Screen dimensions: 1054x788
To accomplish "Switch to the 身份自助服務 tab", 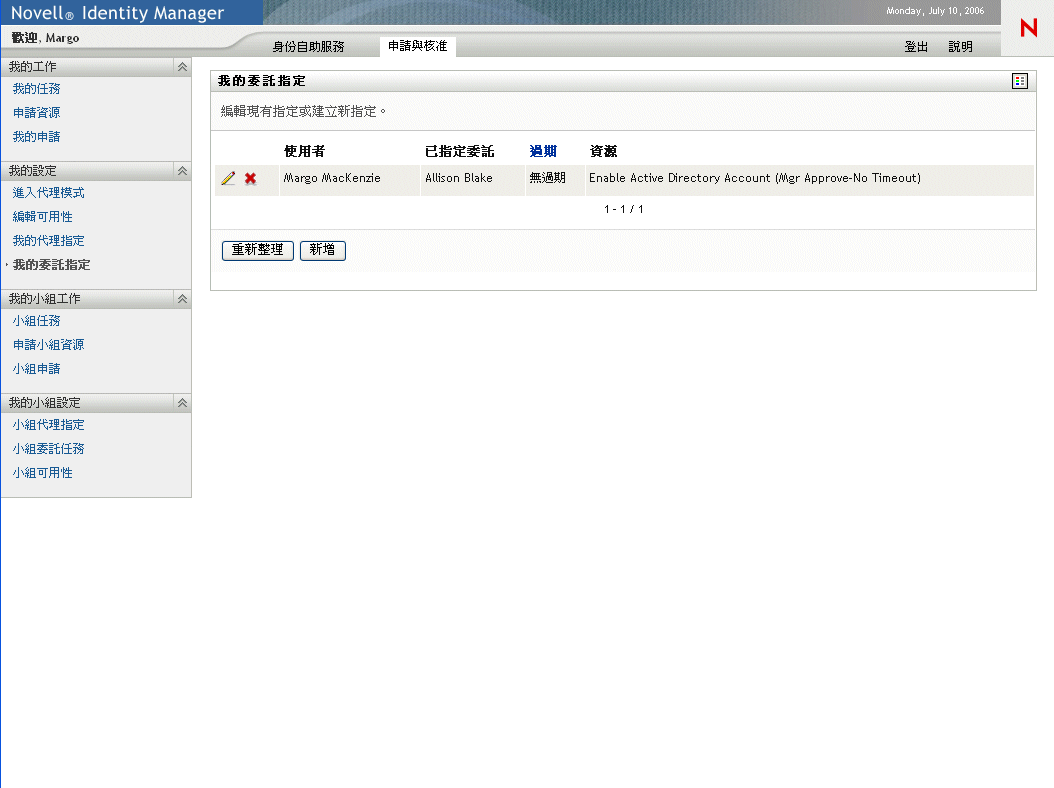I will click(309, 46).
